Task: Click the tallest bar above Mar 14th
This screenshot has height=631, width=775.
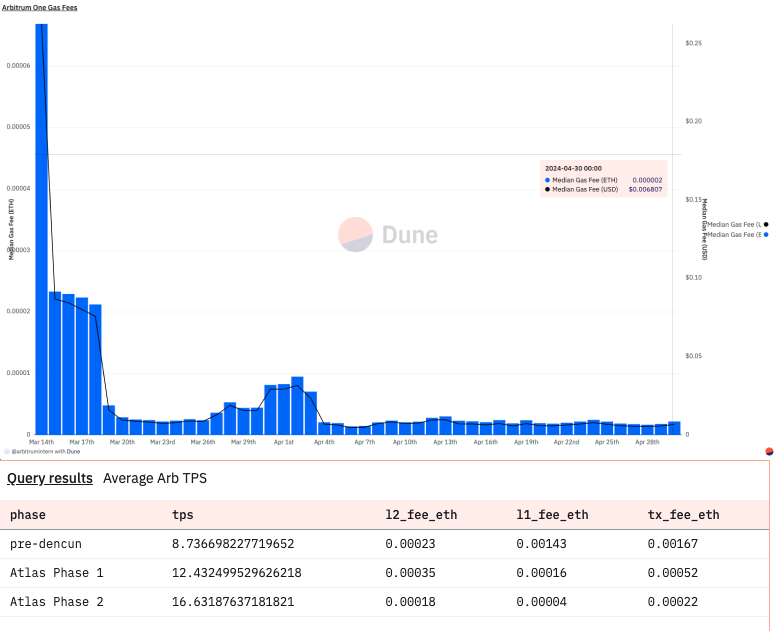Action: click(42, 229)
